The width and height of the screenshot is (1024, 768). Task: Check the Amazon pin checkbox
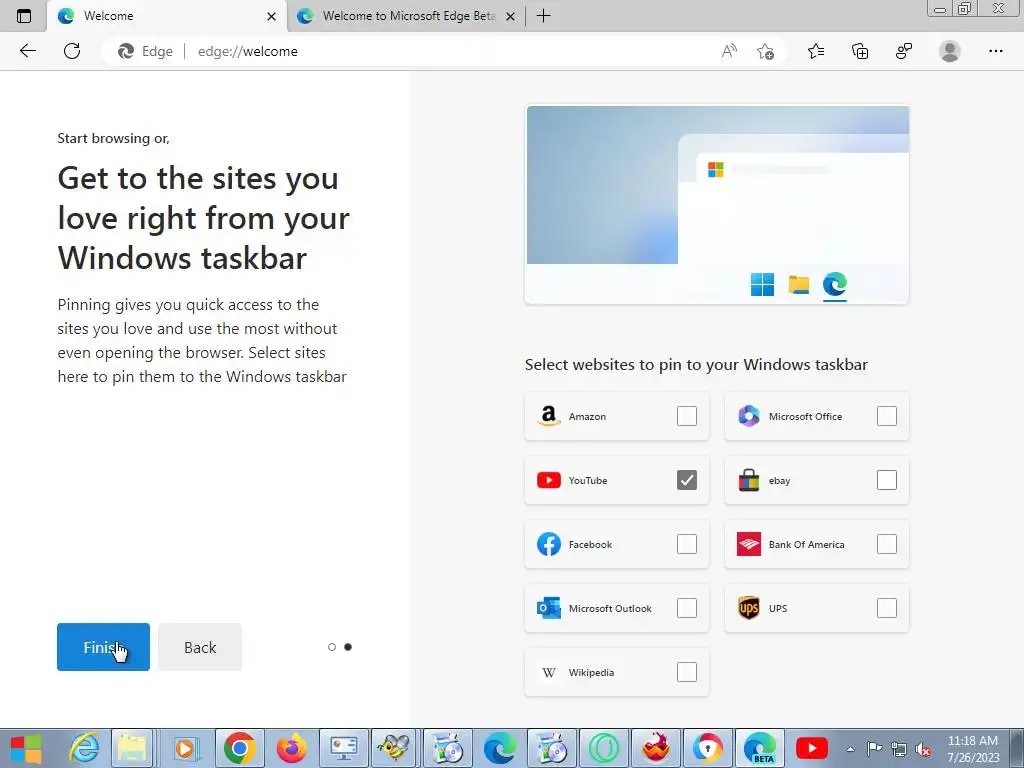pos(686,416)
